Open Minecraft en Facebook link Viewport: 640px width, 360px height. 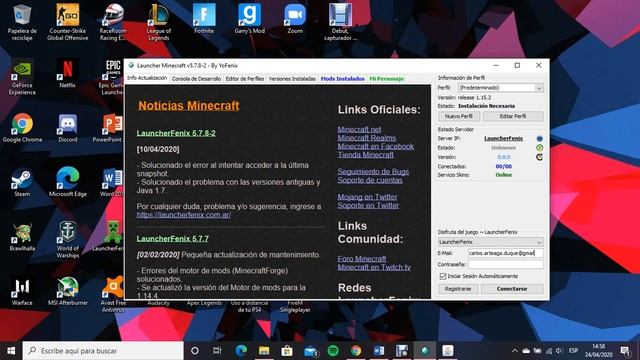[376, 146]
